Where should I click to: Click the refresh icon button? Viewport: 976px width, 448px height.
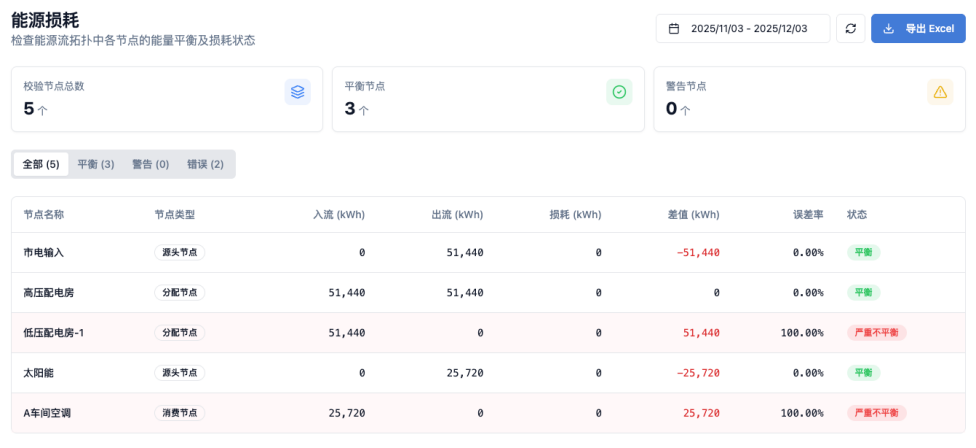tap(850, 29)
